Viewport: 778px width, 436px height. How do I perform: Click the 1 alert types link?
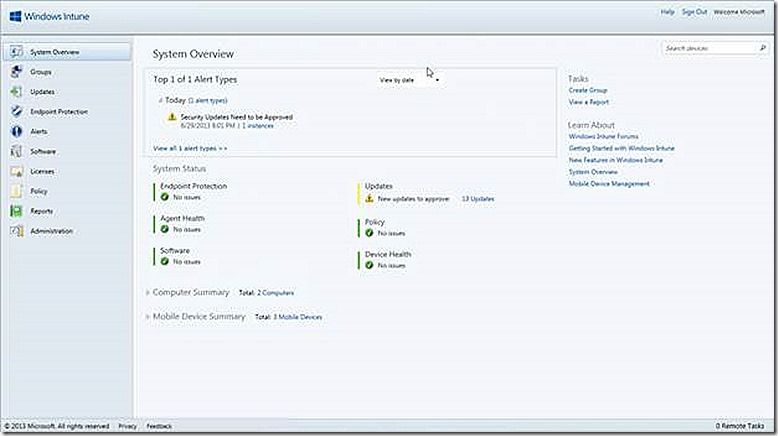[x=207, y=101]
